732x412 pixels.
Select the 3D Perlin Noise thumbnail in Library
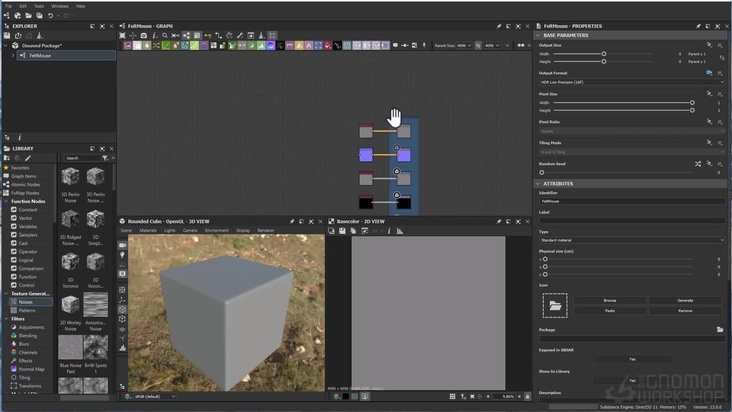tap(71, 177)
